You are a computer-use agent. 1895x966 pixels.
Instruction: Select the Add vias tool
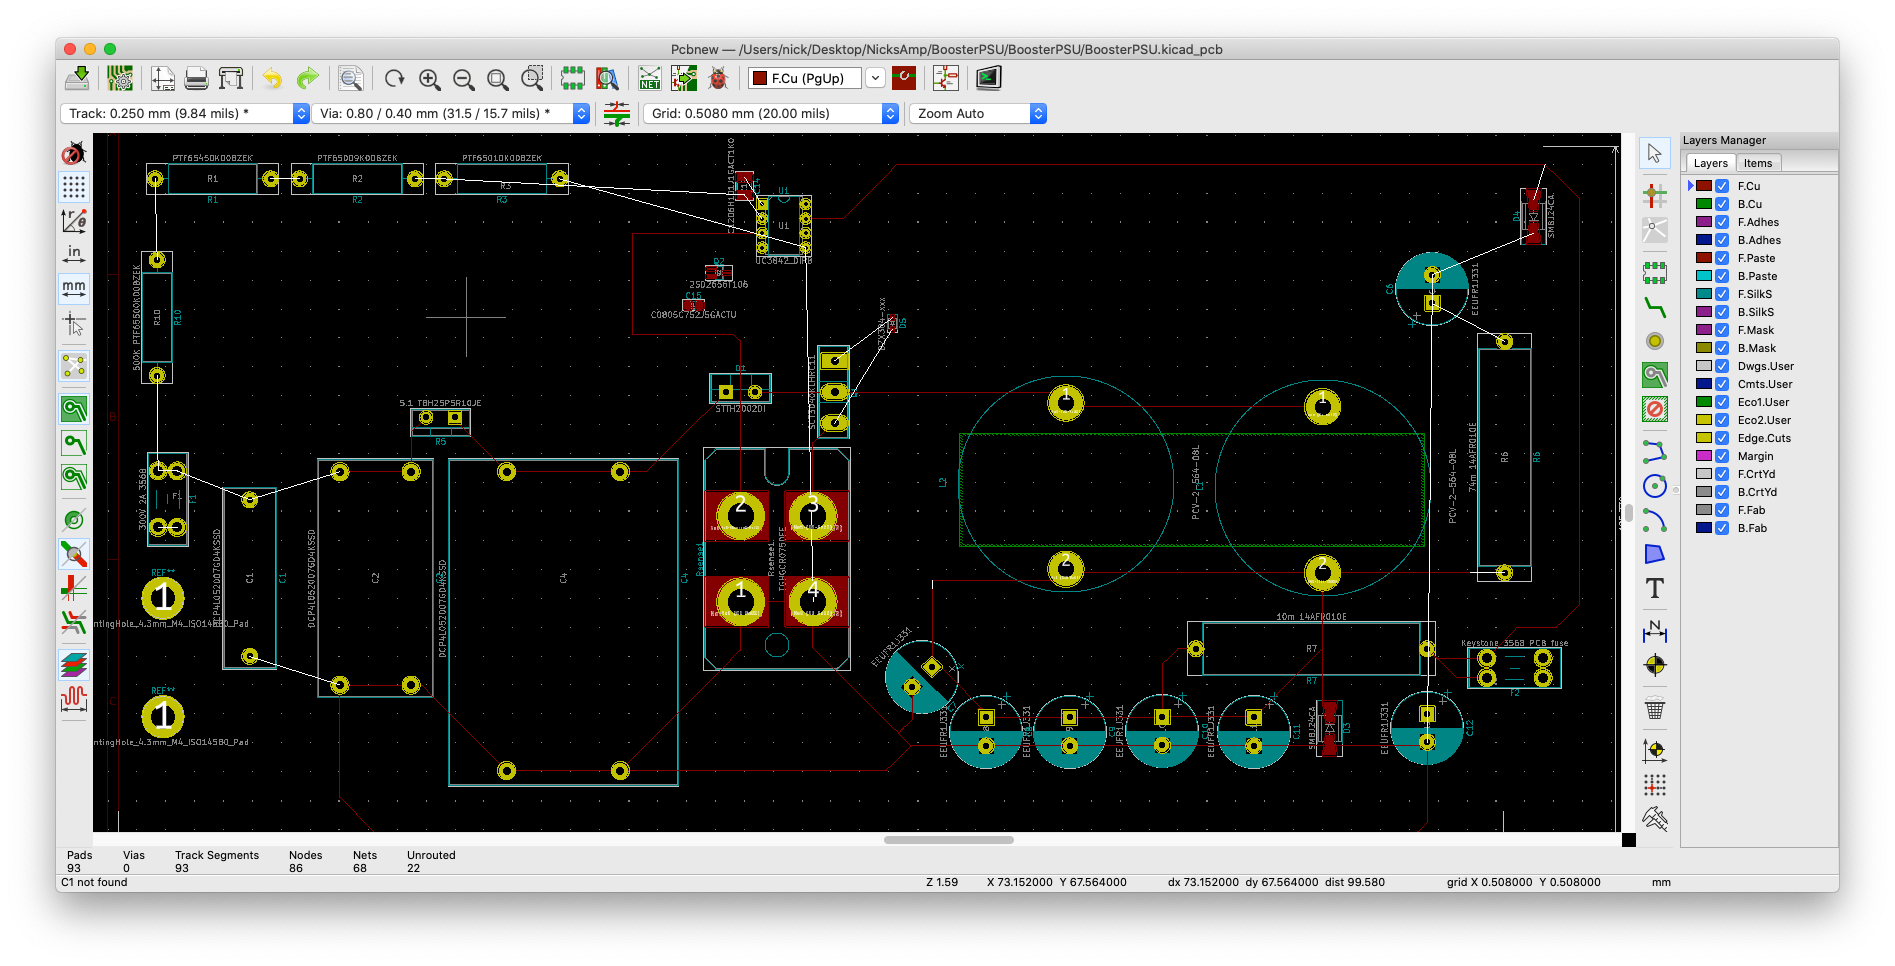click(x=1655, y=341)
